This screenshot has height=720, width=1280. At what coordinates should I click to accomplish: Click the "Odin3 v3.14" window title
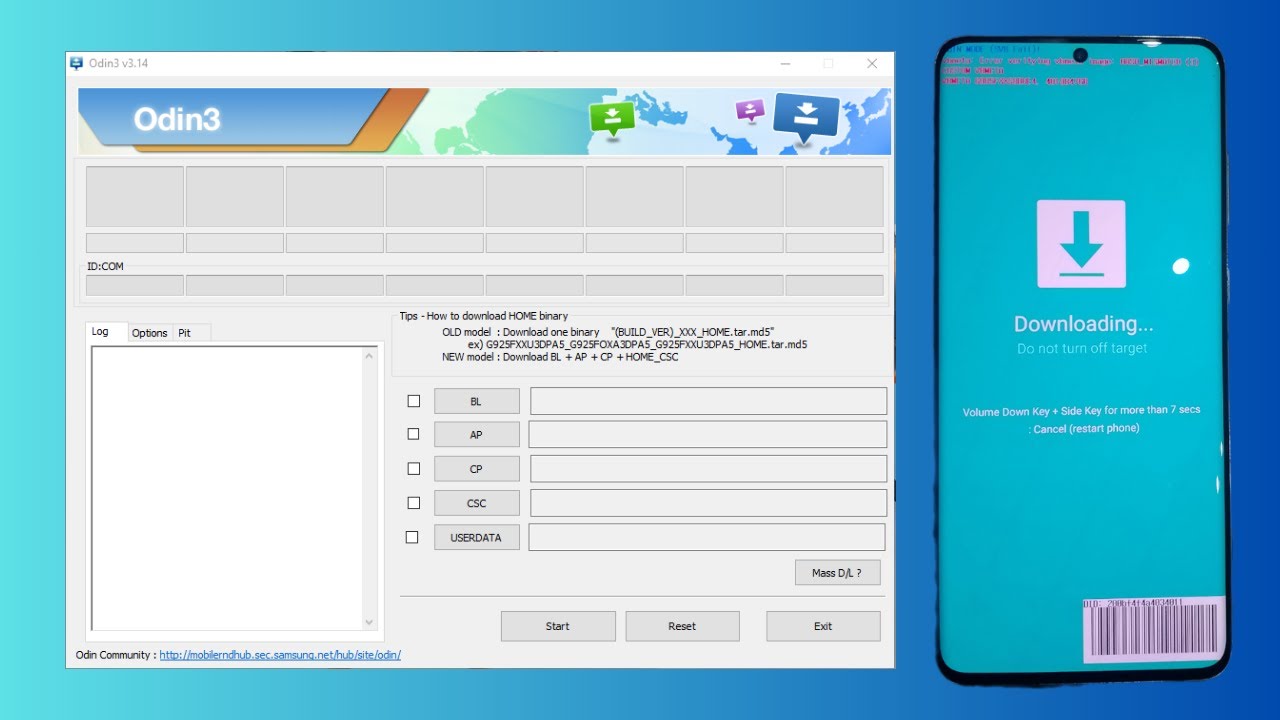tap(119, 63)
